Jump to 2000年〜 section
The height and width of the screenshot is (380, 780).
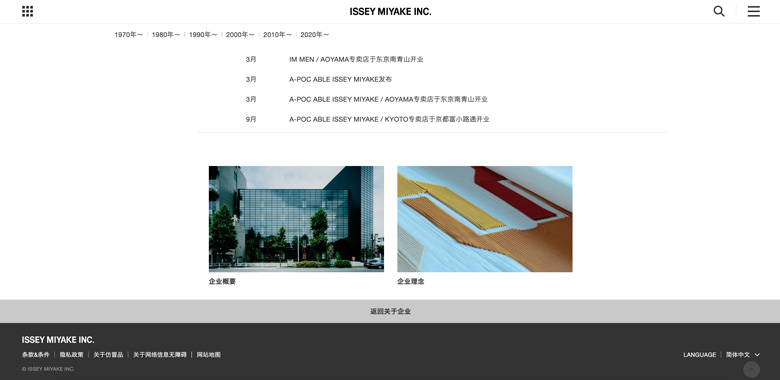240,35
